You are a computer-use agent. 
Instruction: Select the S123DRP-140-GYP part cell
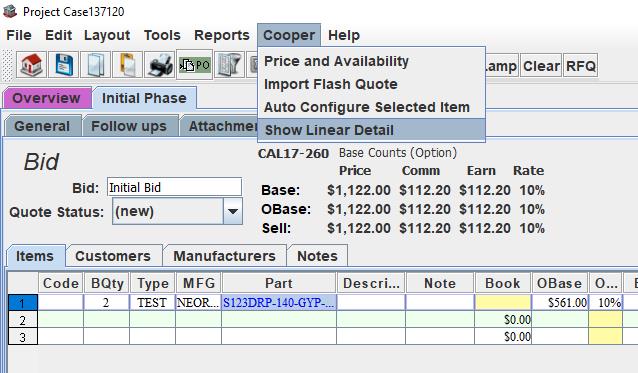279,303
